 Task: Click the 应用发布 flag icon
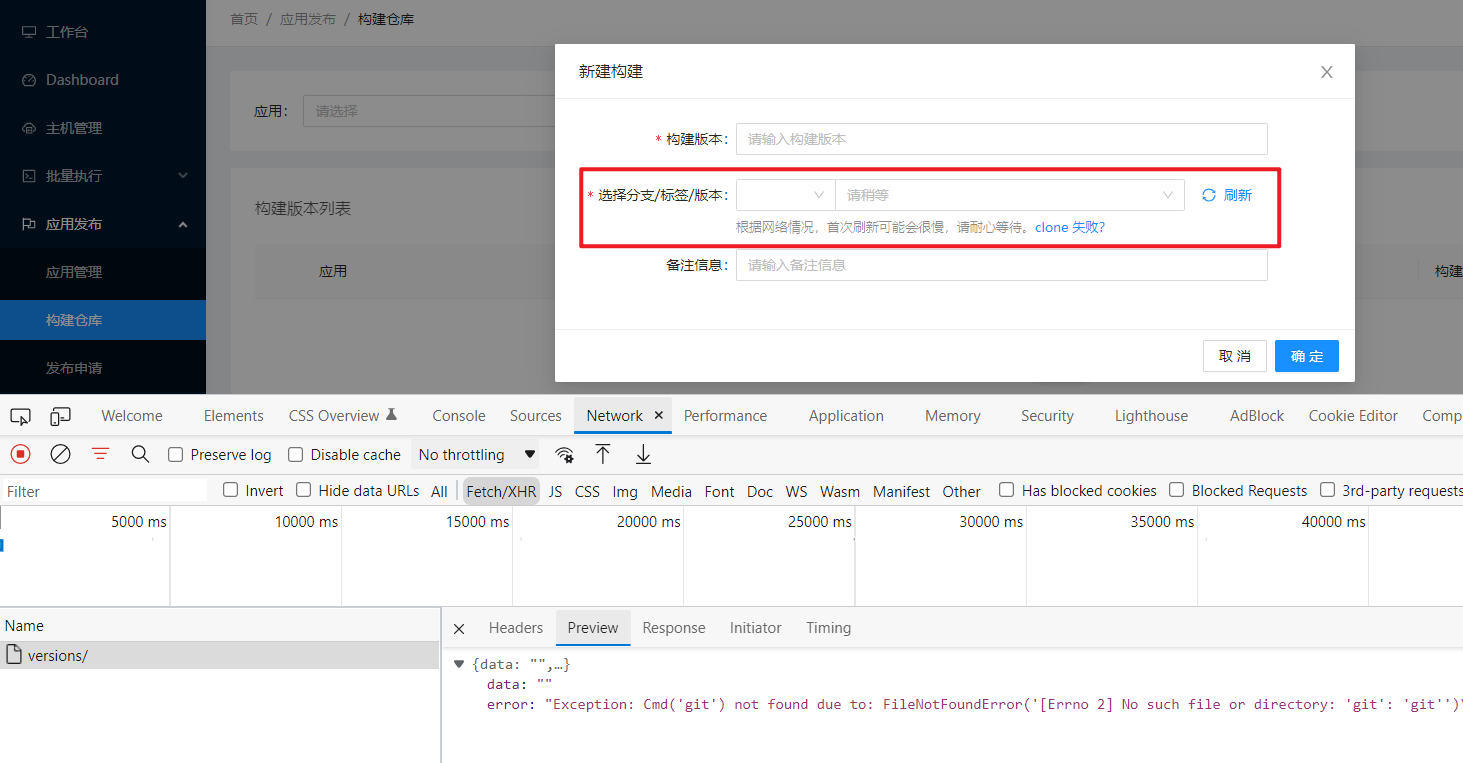coord(29,224)
